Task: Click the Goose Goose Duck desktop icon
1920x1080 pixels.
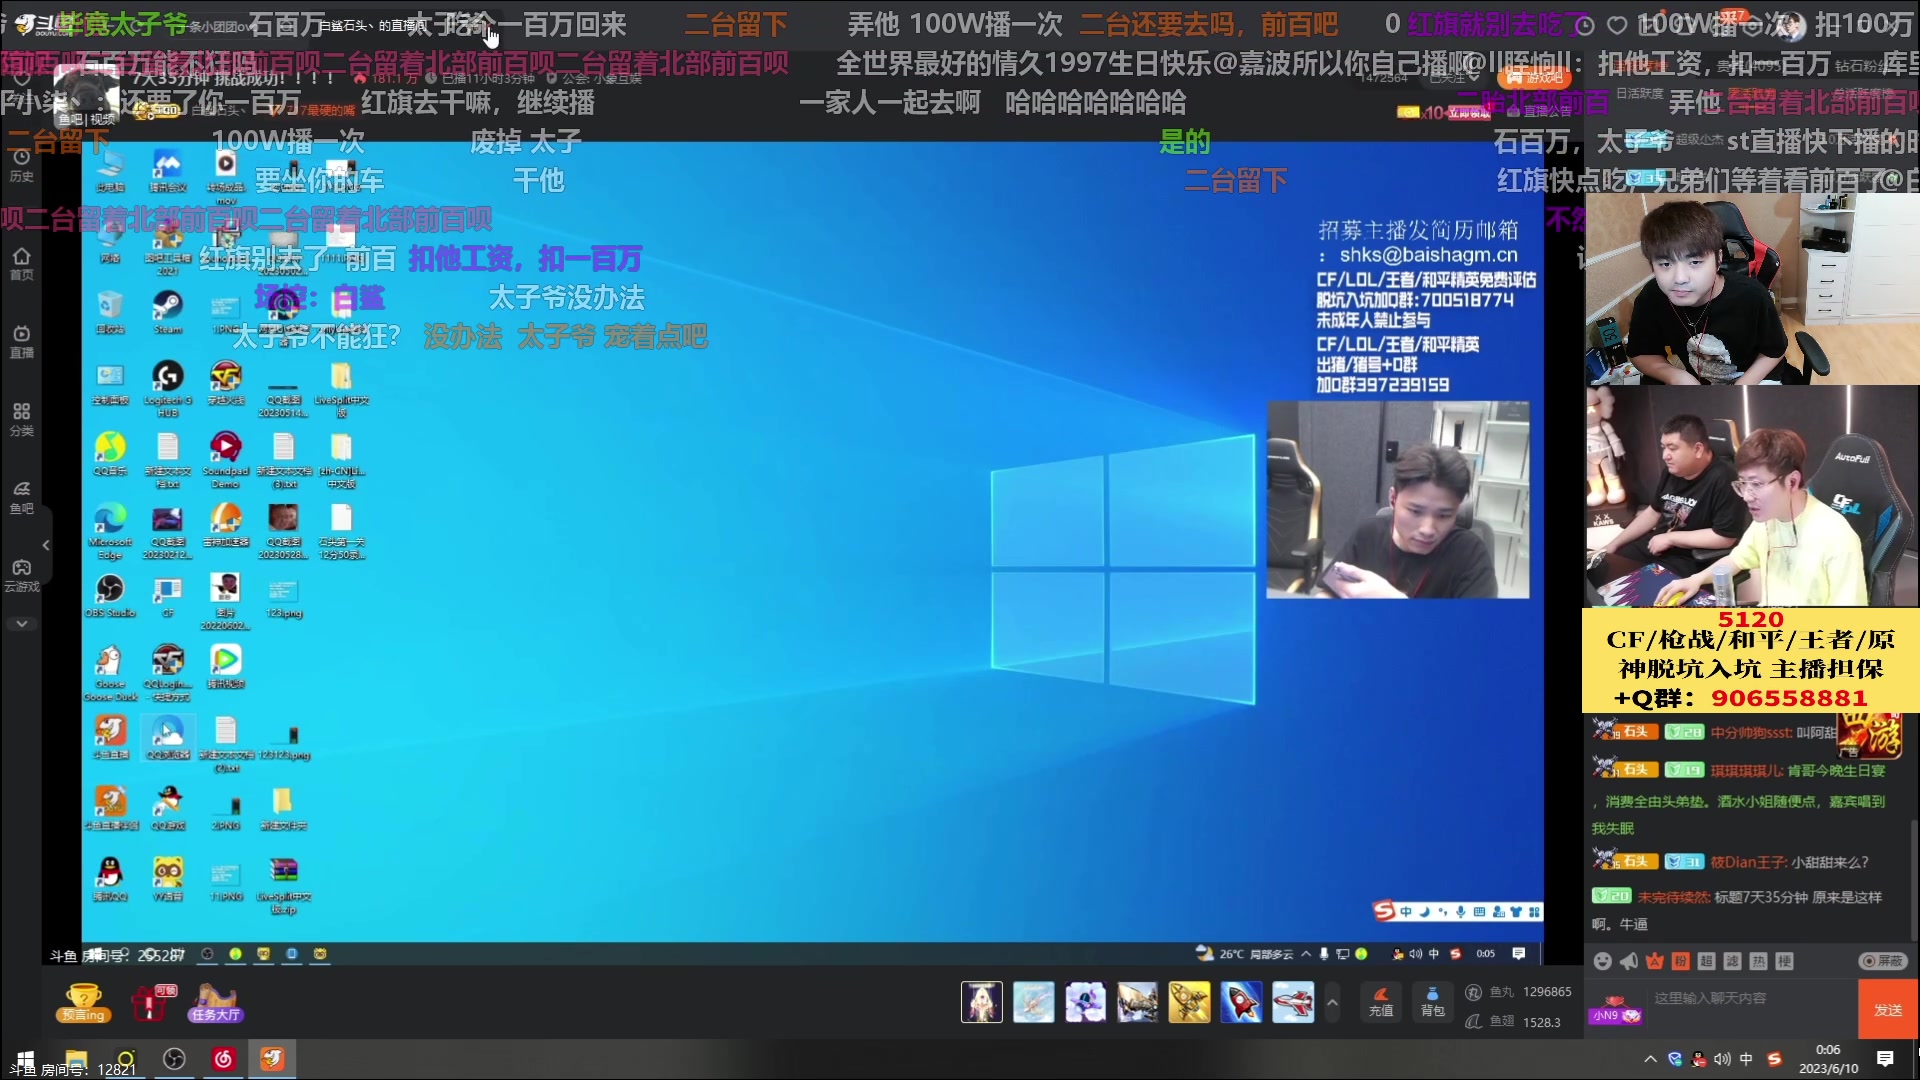Action: pos(110,673)
